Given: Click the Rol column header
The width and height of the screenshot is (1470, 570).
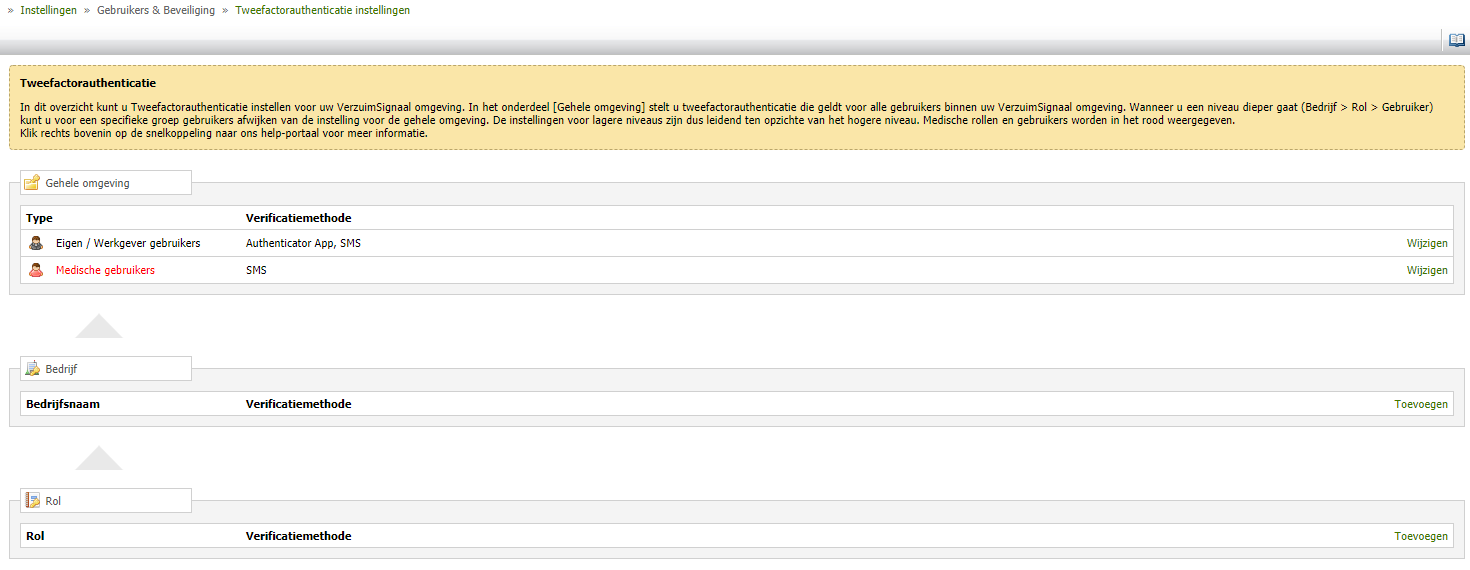Looking at the screenshot, I should pyautogui.click(x=35, y=536).
